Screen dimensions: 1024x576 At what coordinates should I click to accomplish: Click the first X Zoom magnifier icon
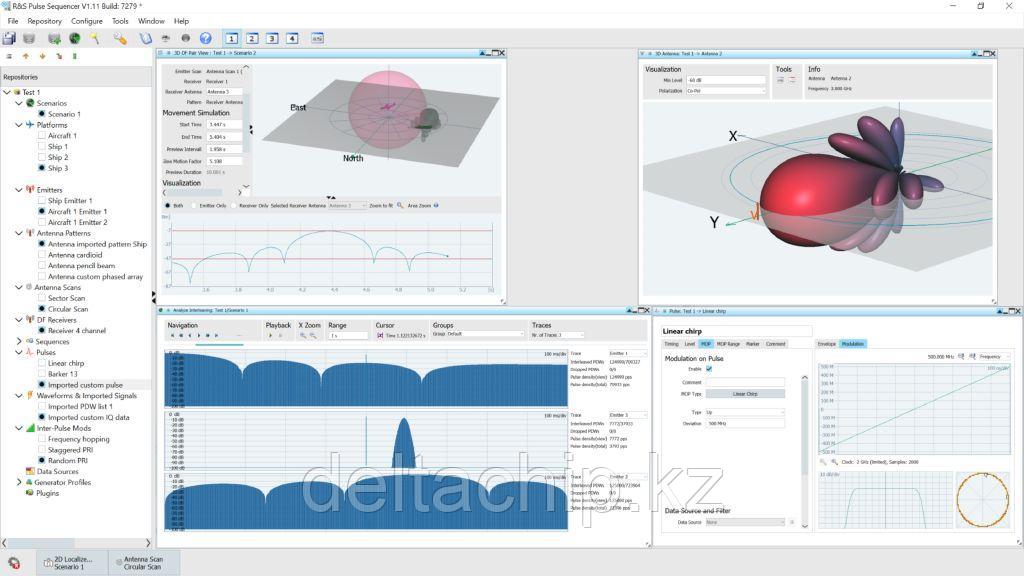point(303,335)
